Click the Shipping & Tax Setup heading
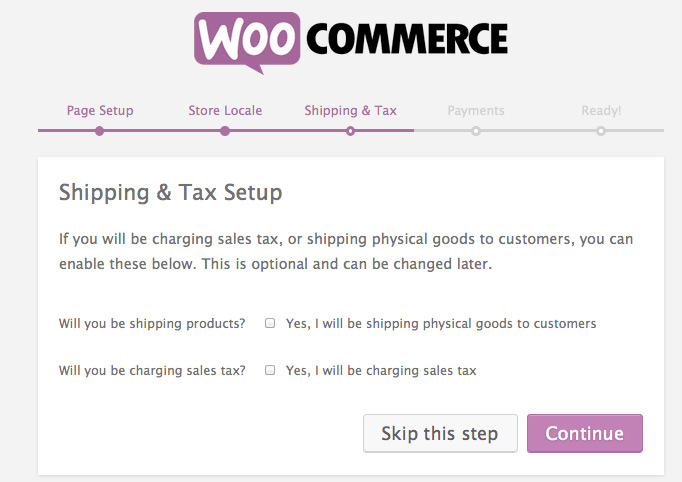682x482 pixels. pos(170,192)
